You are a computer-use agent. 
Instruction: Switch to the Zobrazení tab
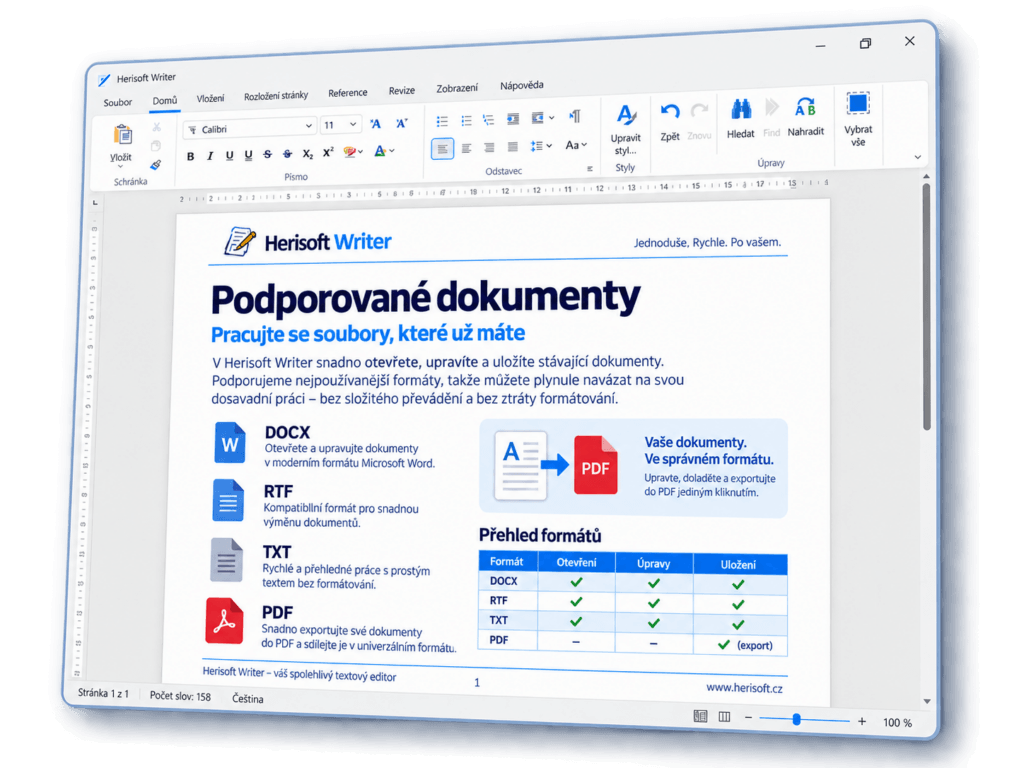click(x=456, y=88)
